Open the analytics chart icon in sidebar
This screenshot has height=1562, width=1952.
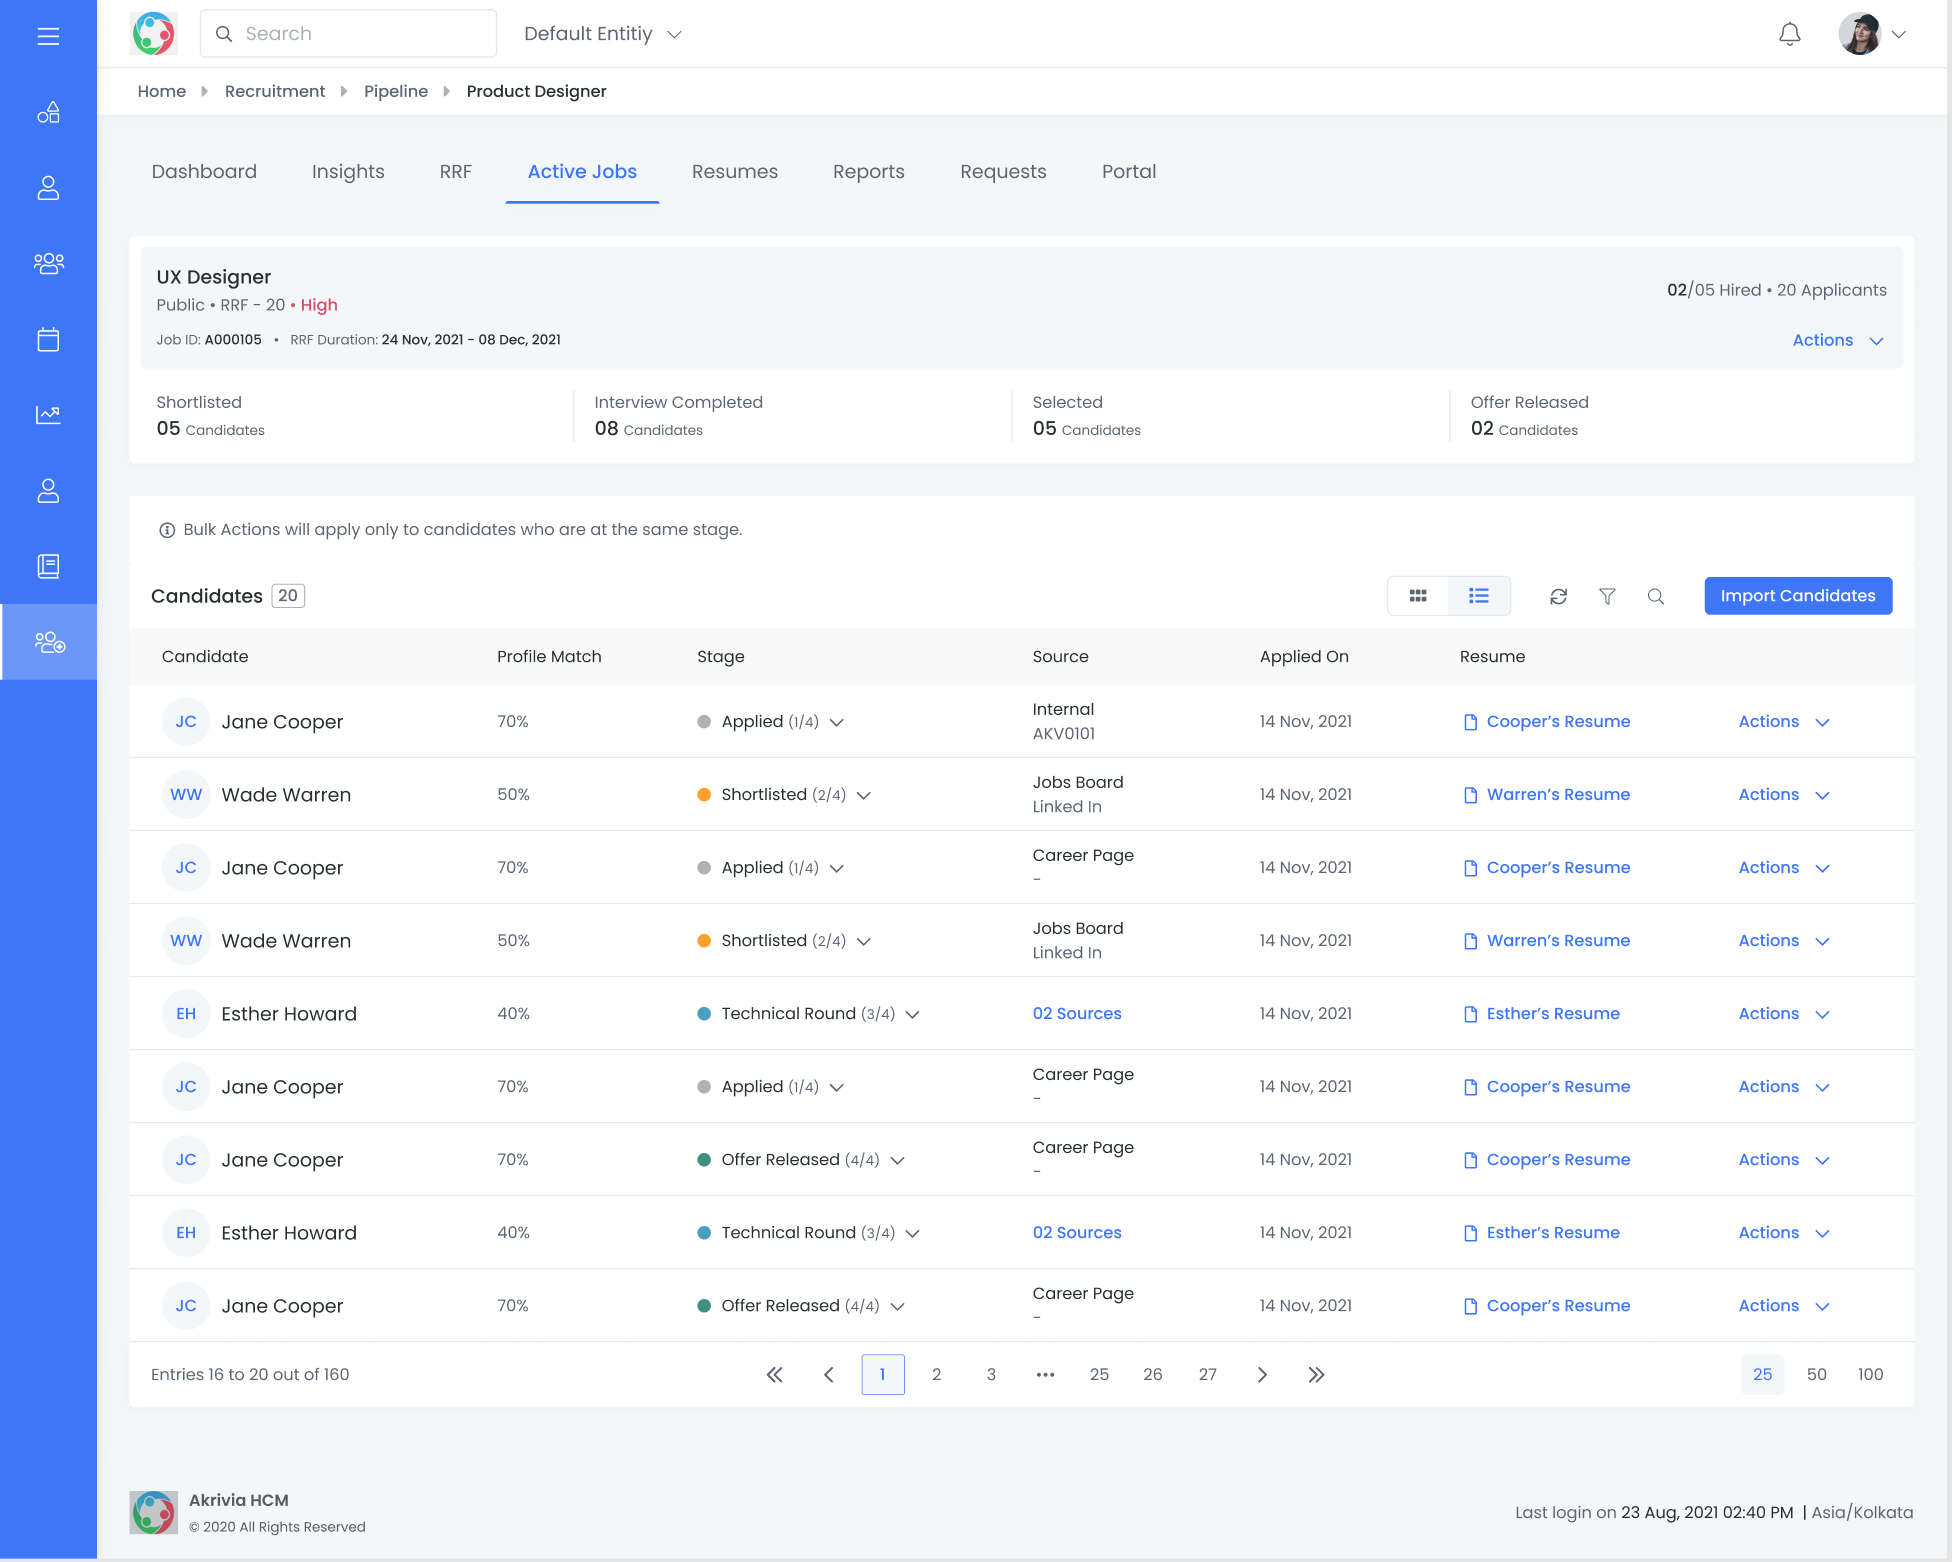click(x=48, y=415)
